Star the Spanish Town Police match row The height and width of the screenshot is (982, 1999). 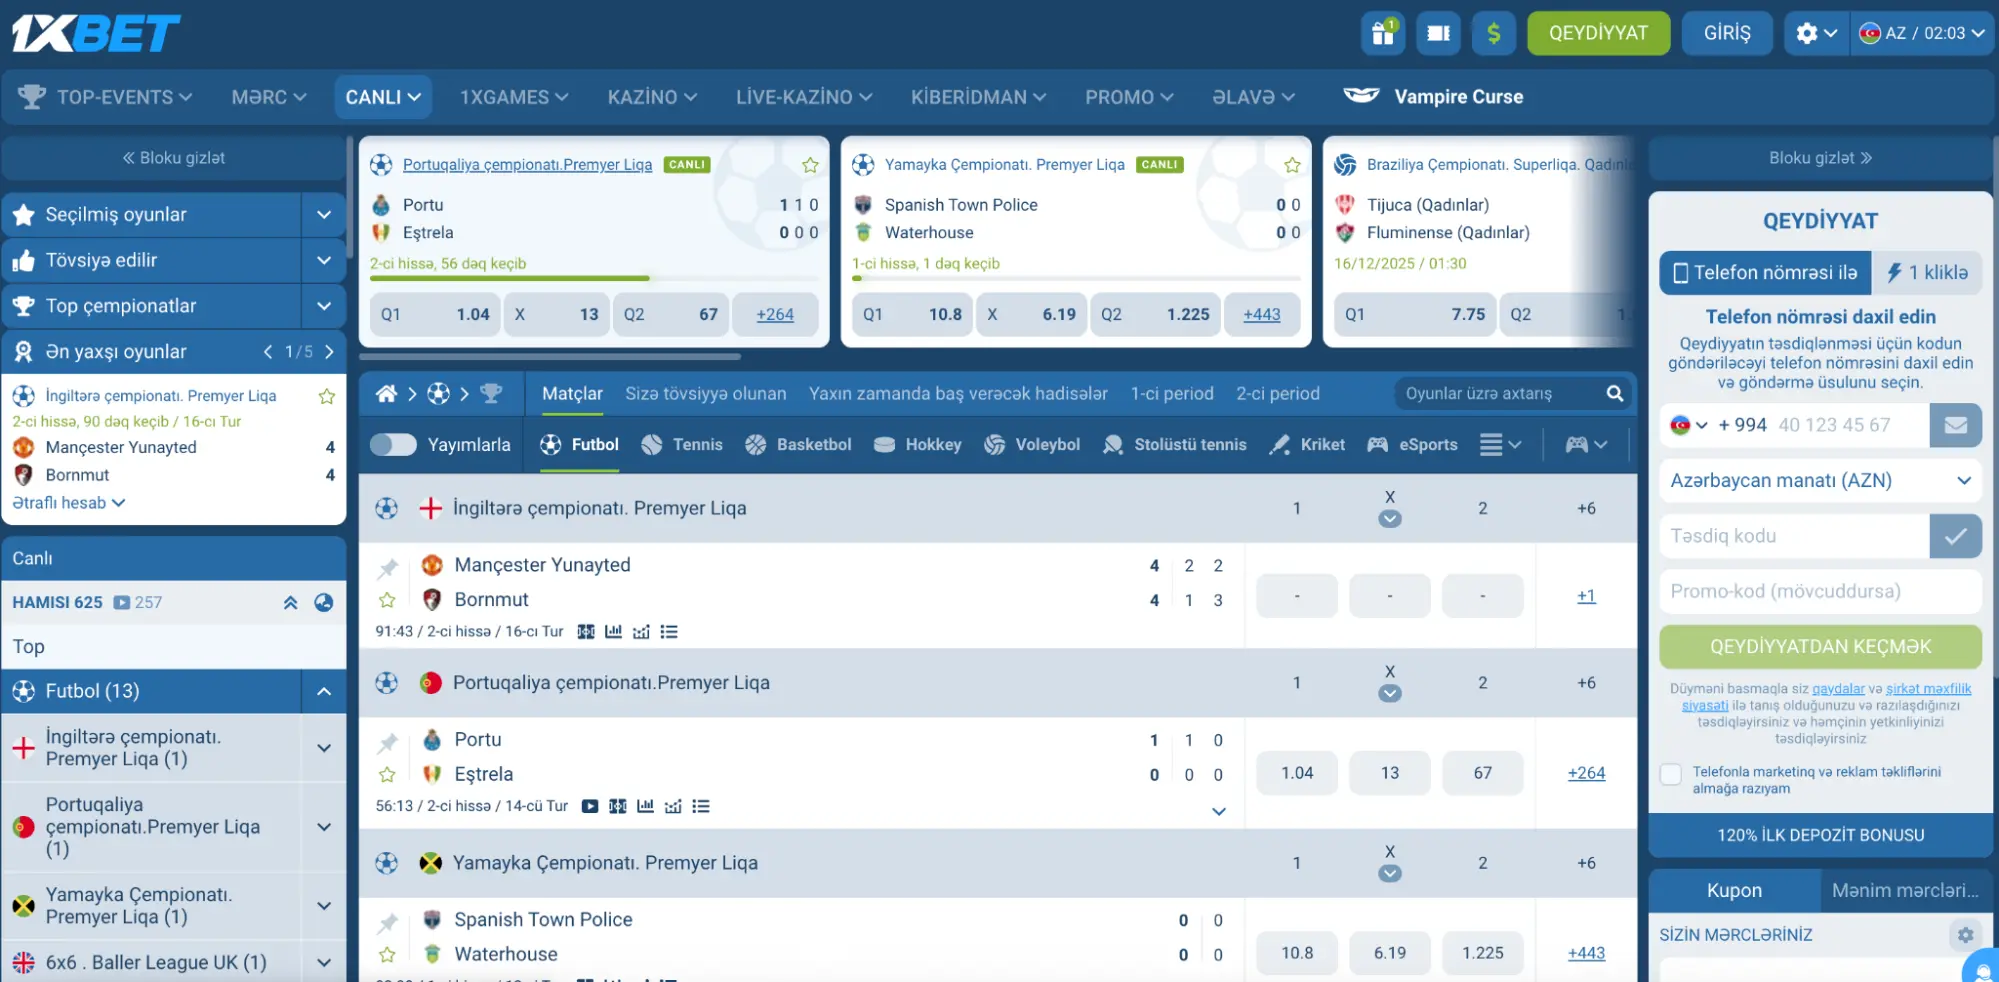(x=387, y=954)
